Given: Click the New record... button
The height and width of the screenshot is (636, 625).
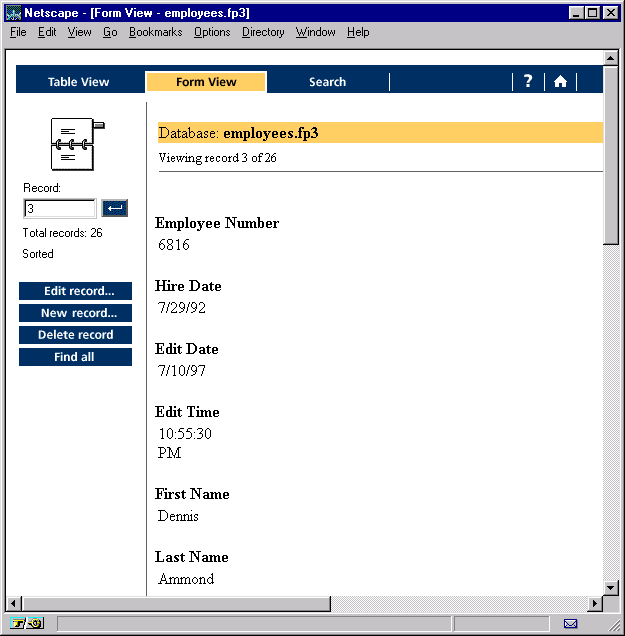Looking at the screenshot, I should 75,313.
